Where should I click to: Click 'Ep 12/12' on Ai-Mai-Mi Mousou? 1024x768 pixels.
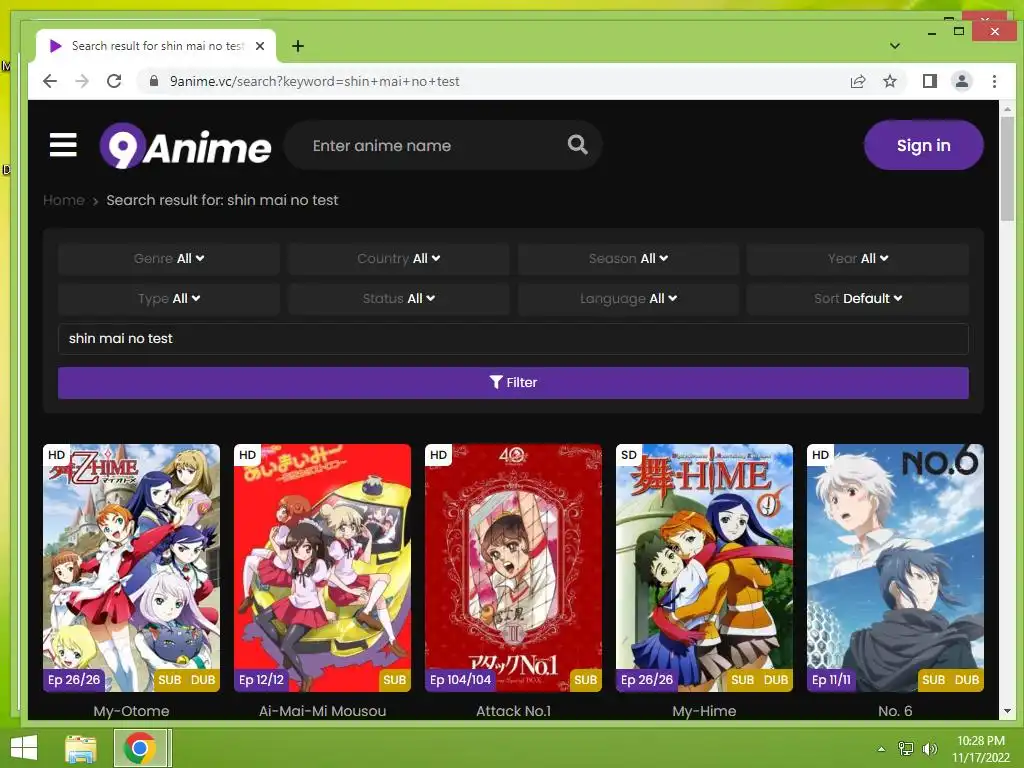pos(261,680)
